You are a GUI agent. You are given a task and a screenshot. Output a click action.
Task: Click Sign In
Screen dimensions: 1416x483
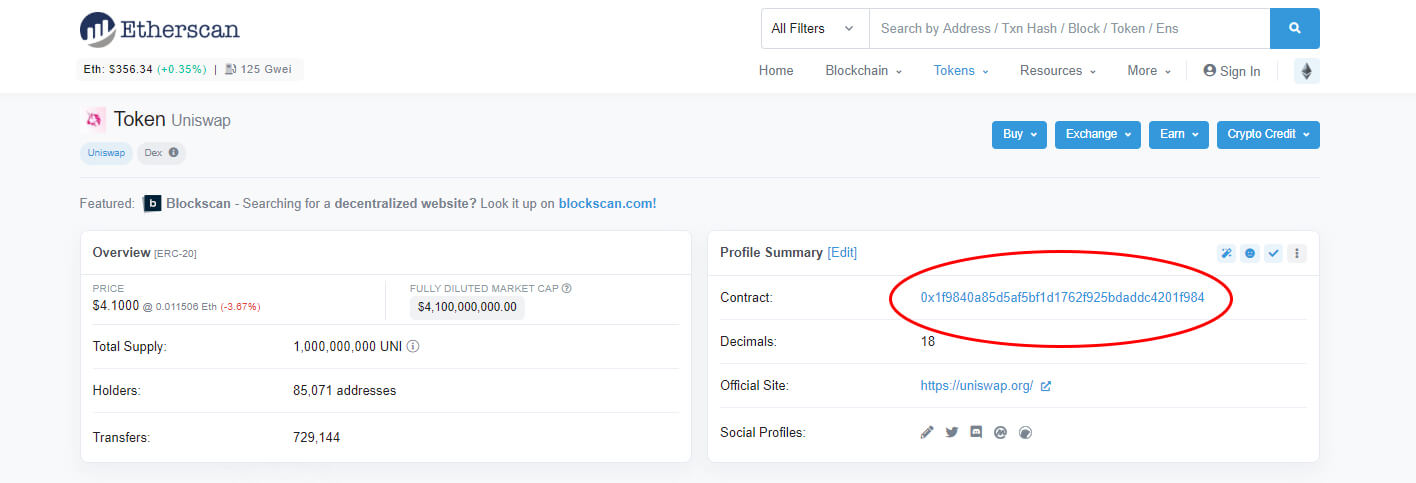1232,71
